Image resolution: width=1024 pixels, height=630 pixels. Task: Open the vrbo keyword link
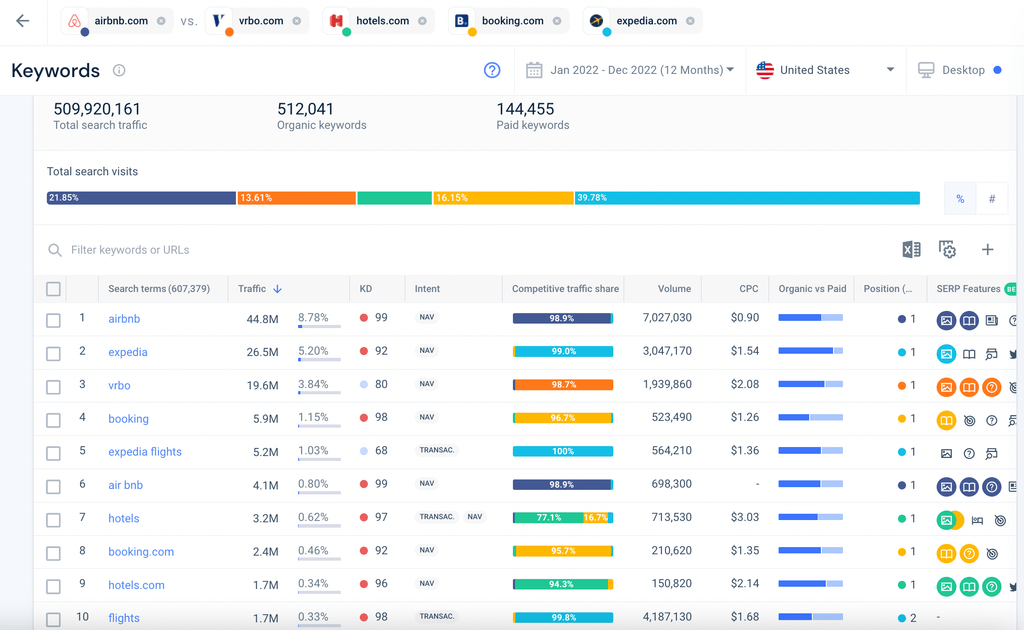tap(120, 385)
